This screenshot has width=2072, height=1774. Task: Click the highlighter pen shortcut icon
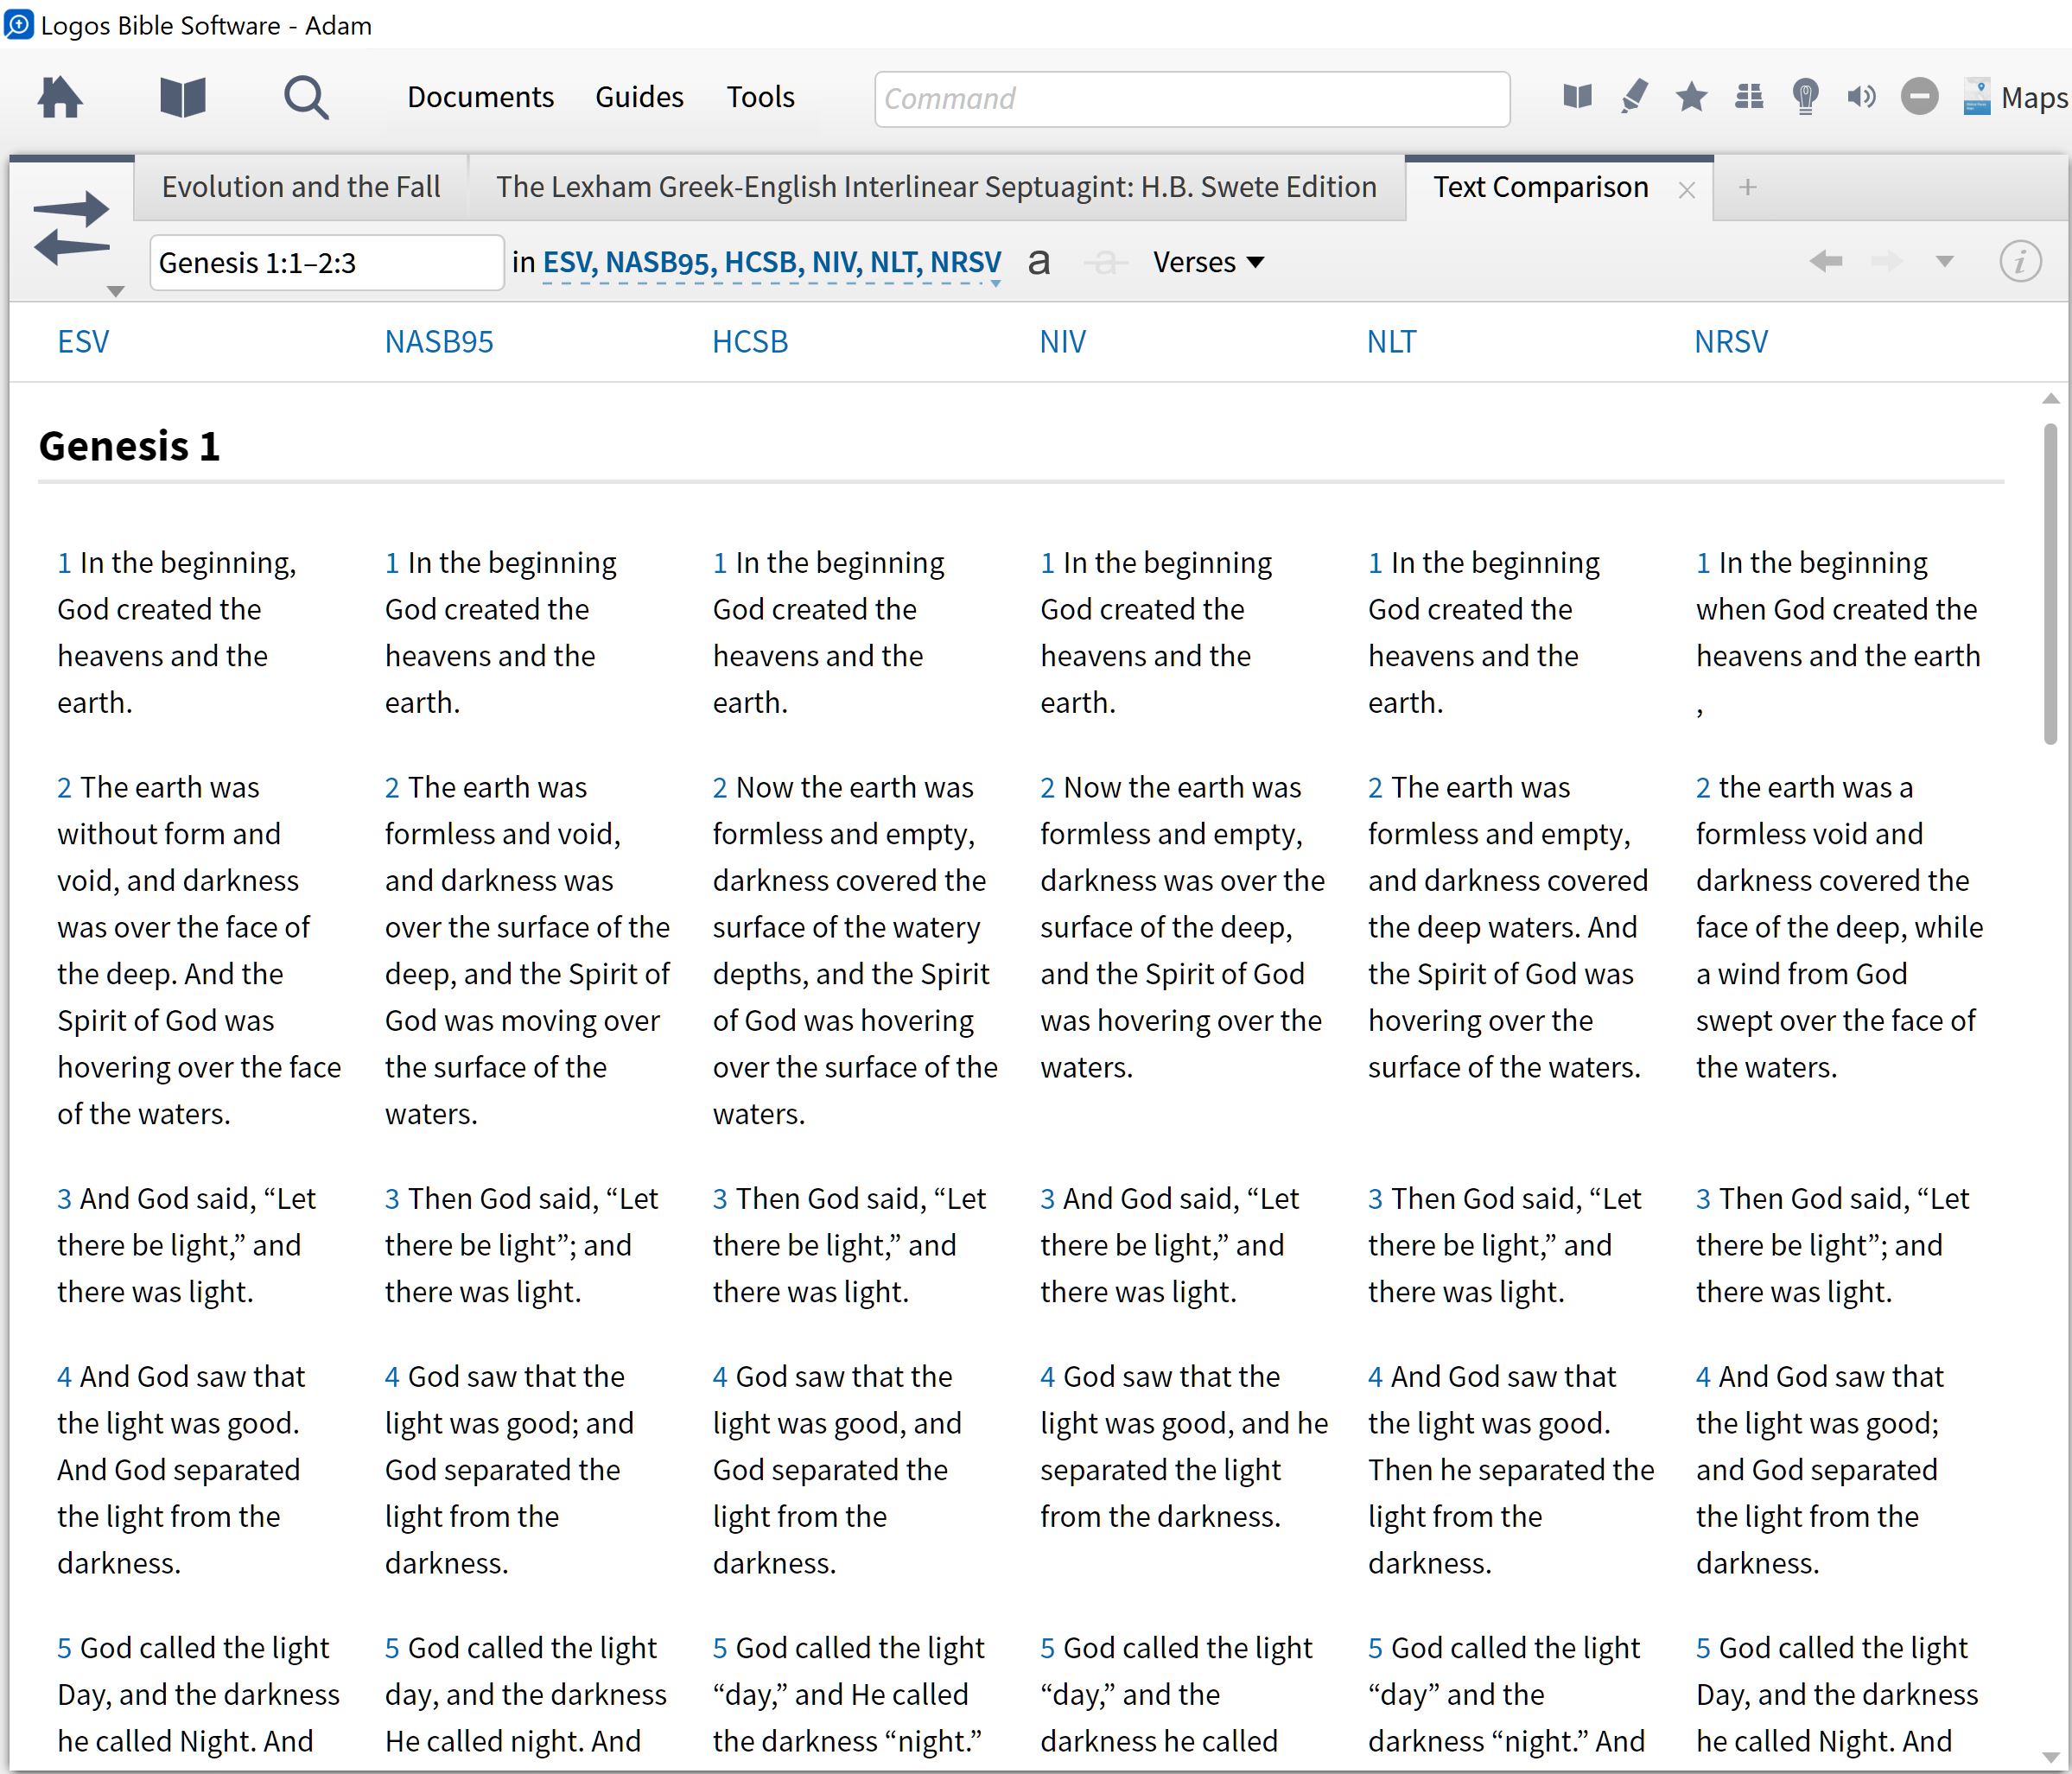[x=1634, y=97]
